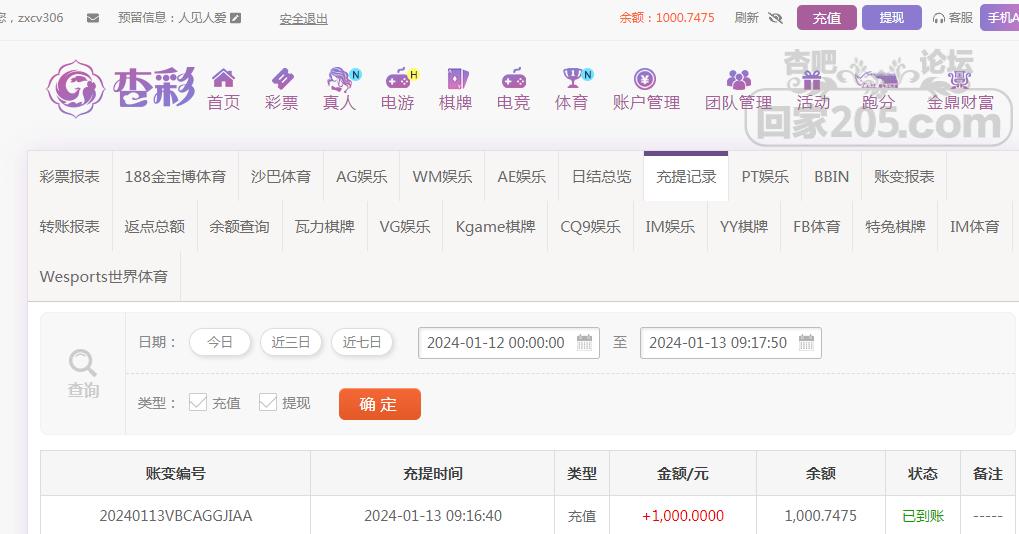The height and width of the screenshot is (534, 1019).
Task: Switch to the 充提记录 tab
Action: point(686,176)
